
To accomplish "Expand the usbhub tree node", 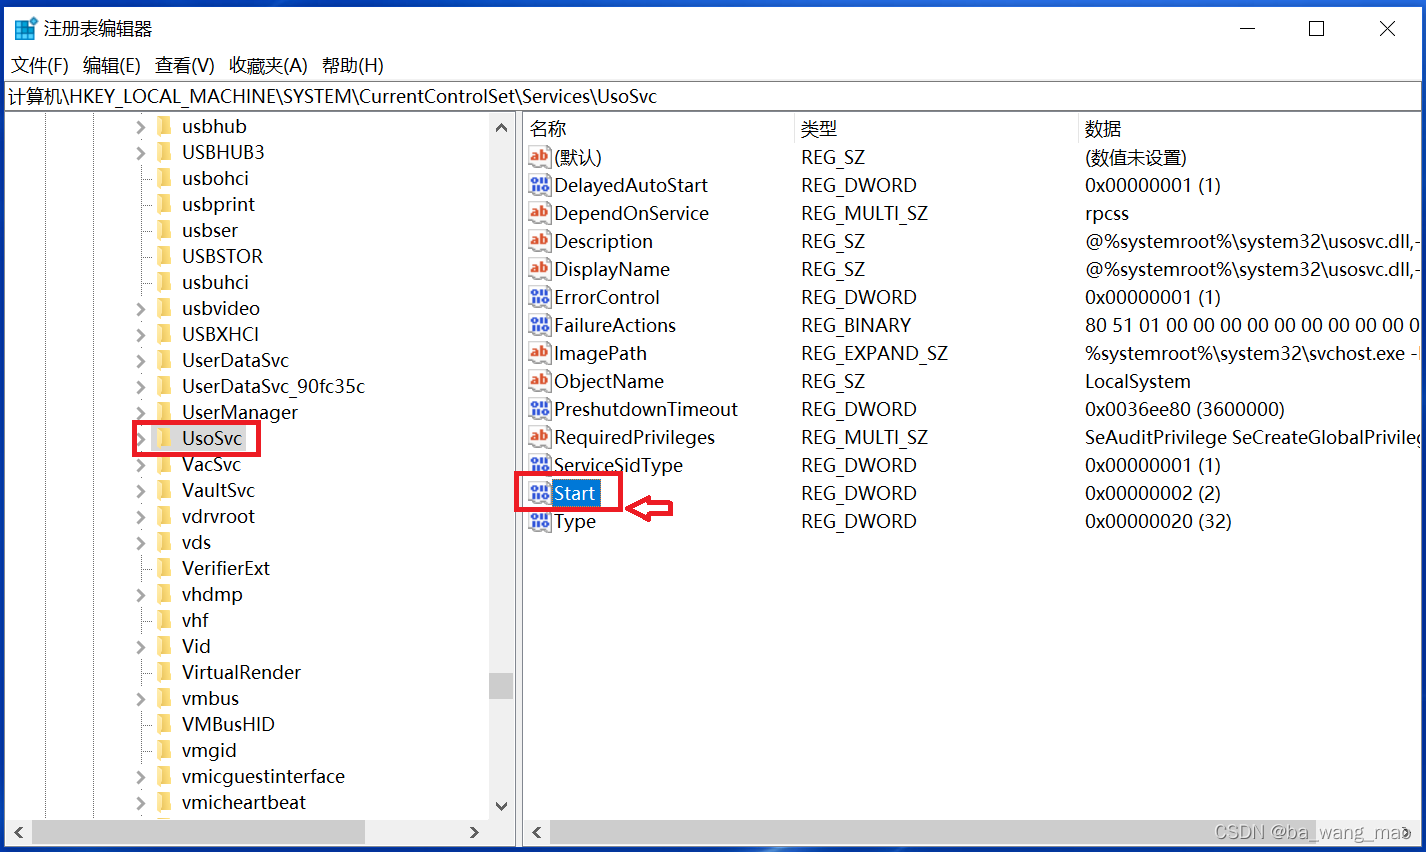I will pos(141,127).
